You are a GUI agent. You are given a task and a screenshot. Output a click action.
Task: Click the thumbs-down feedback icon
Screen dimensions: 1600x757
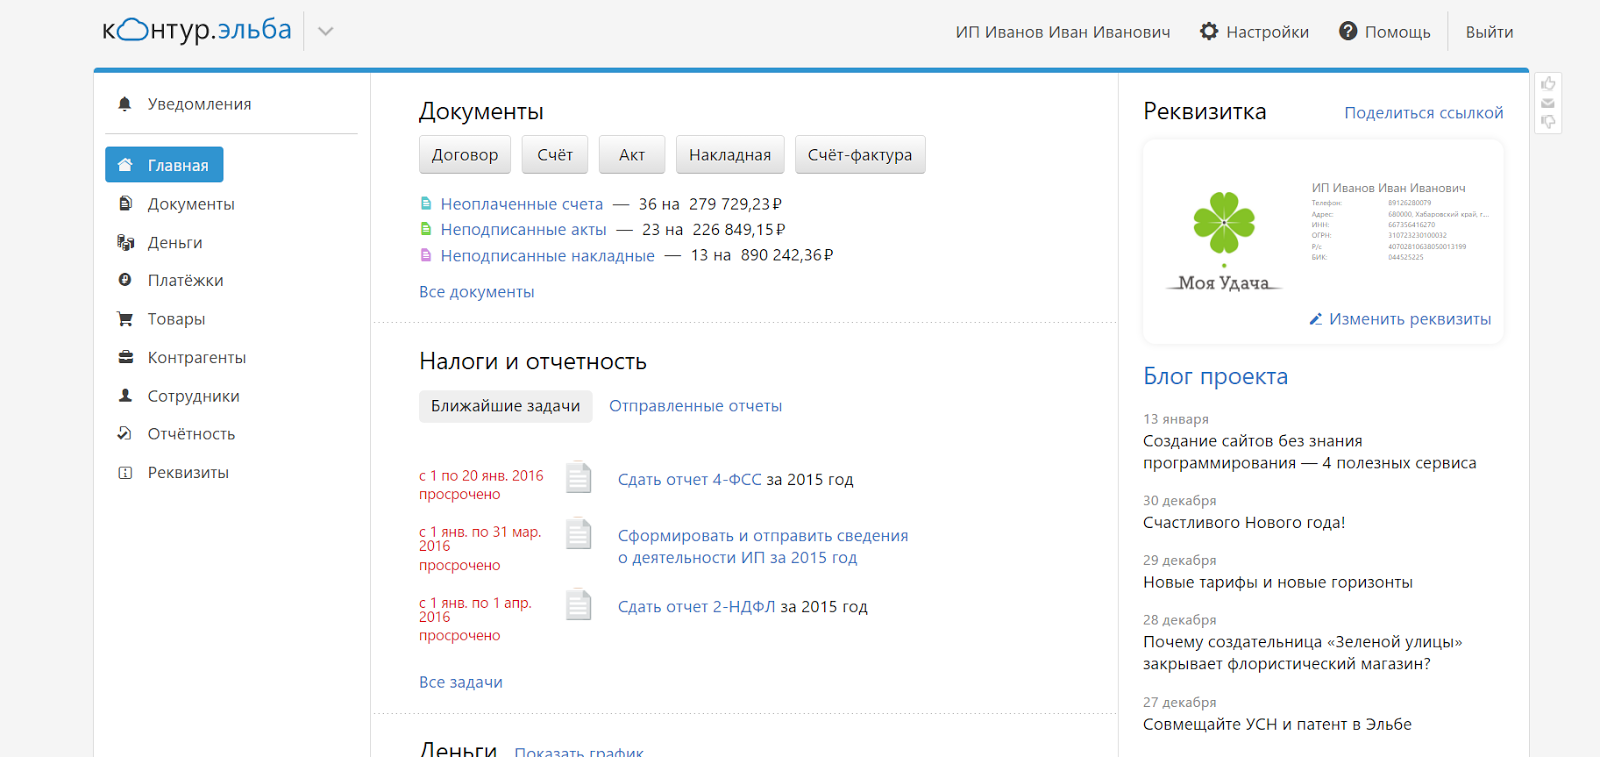point(1548,122)
